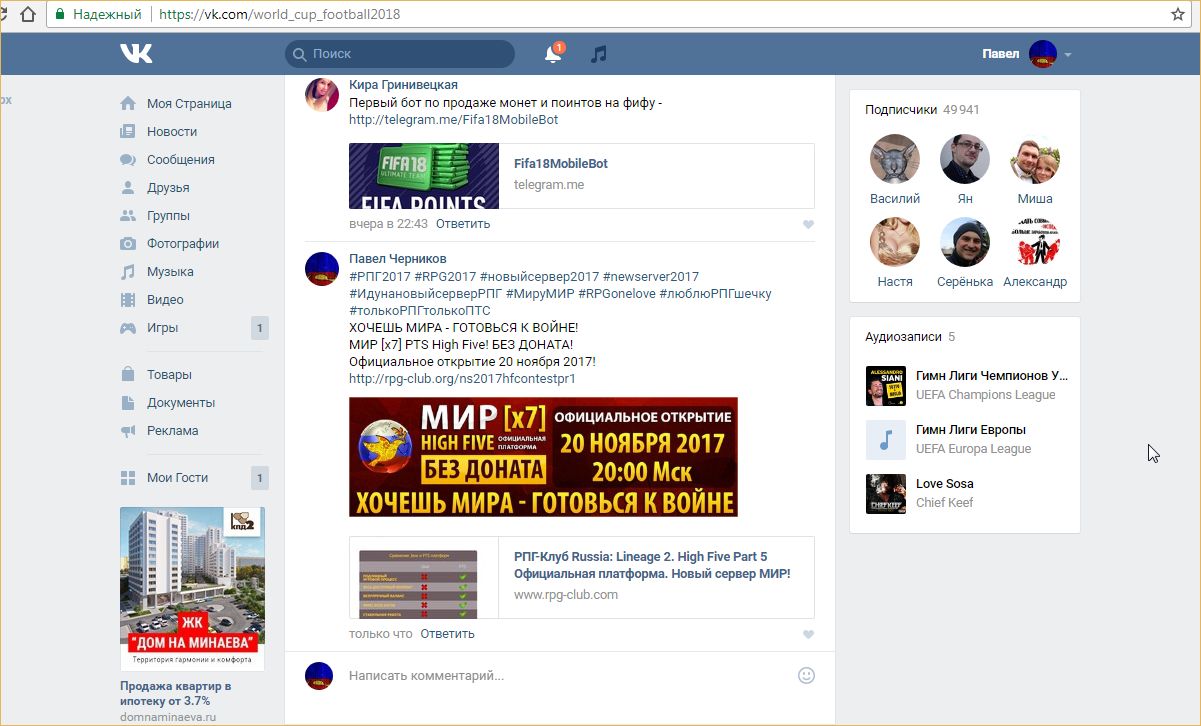
Task: Open the emoji smiley picker
Action: pos(806,676)
